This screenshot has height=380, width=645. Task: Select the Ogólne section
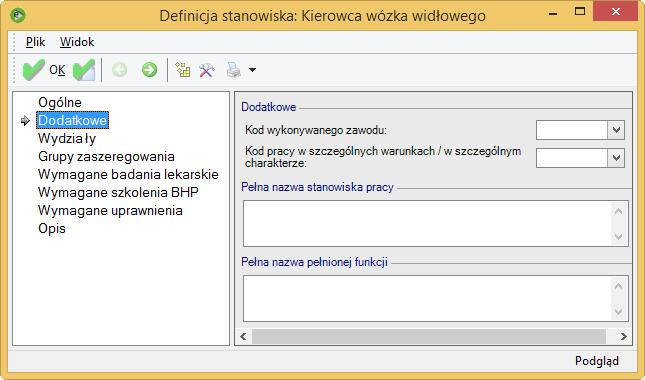pos(60,102)
